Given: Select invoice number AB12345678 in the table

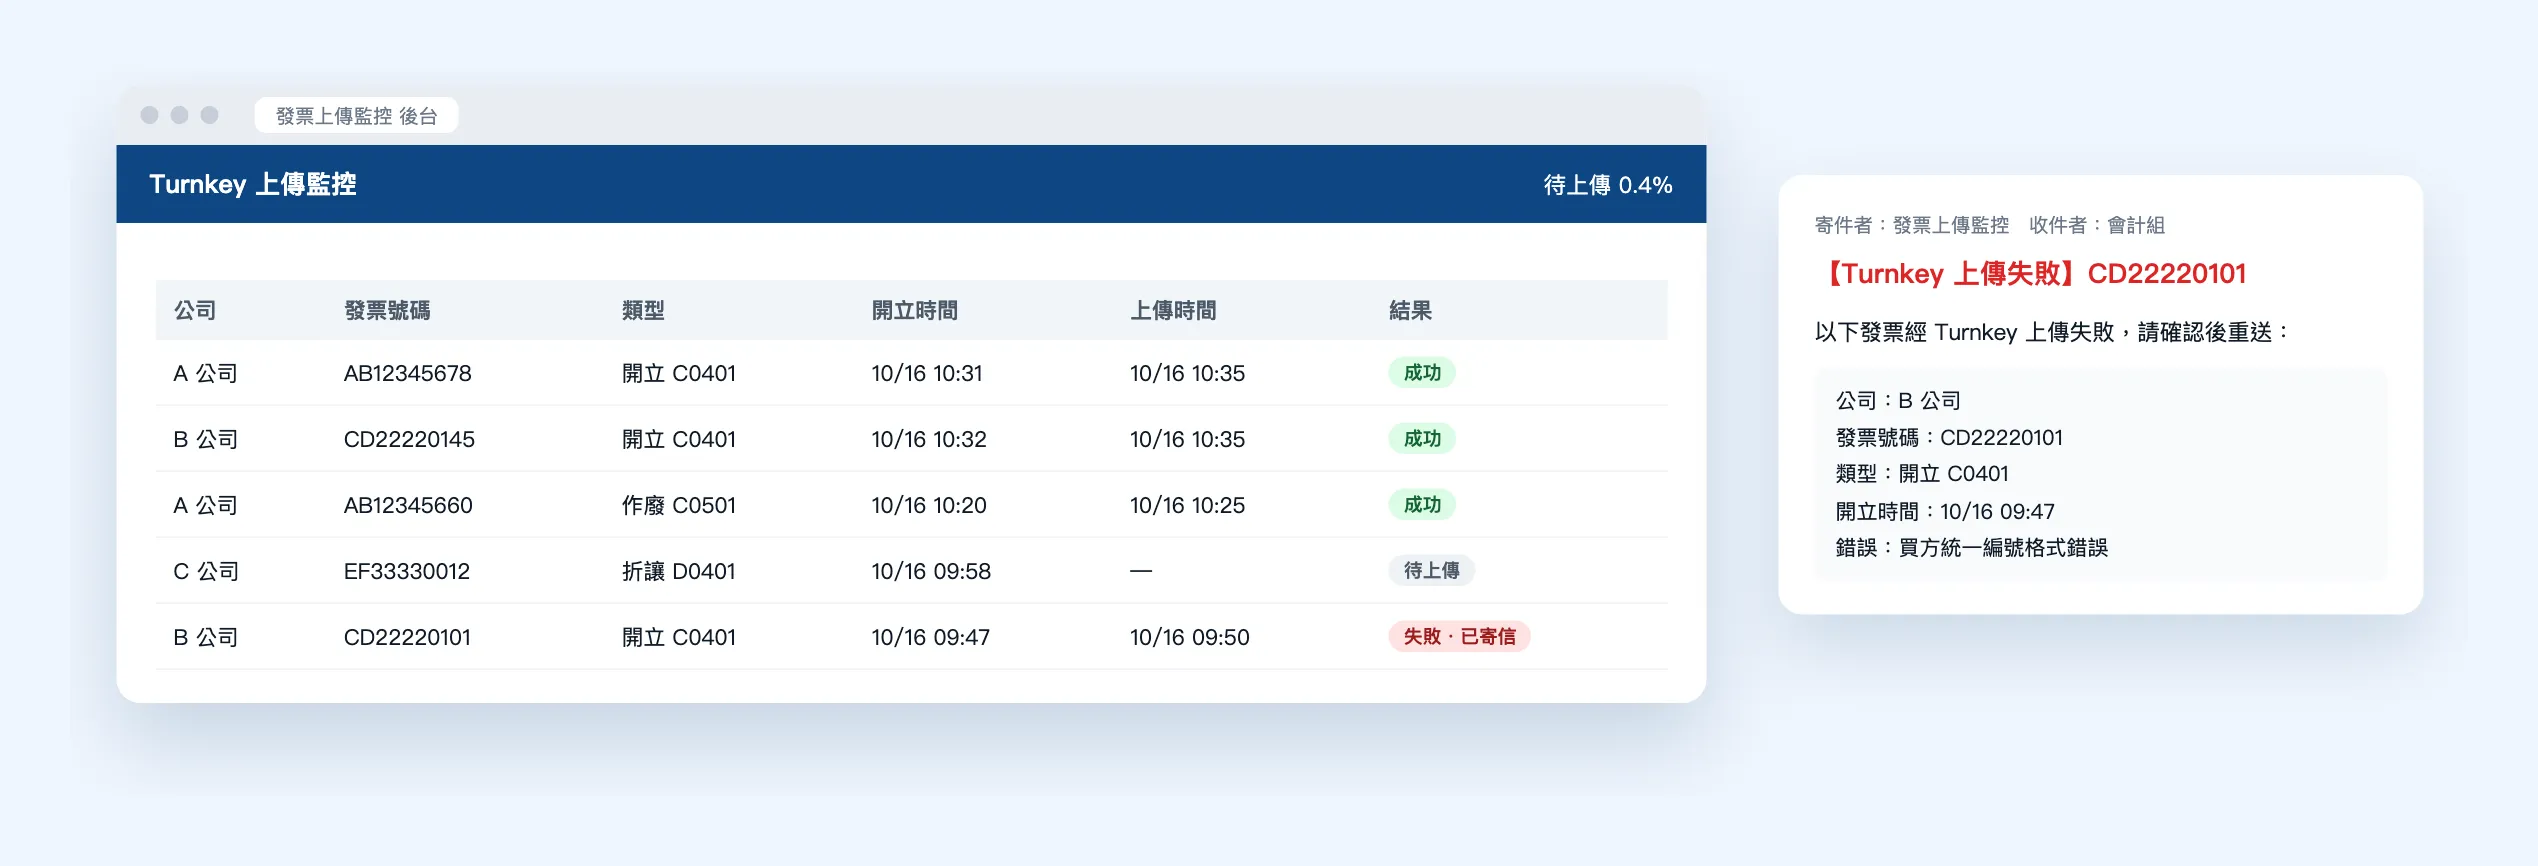Looking at the screenshot, I should [x=407, y=374].
